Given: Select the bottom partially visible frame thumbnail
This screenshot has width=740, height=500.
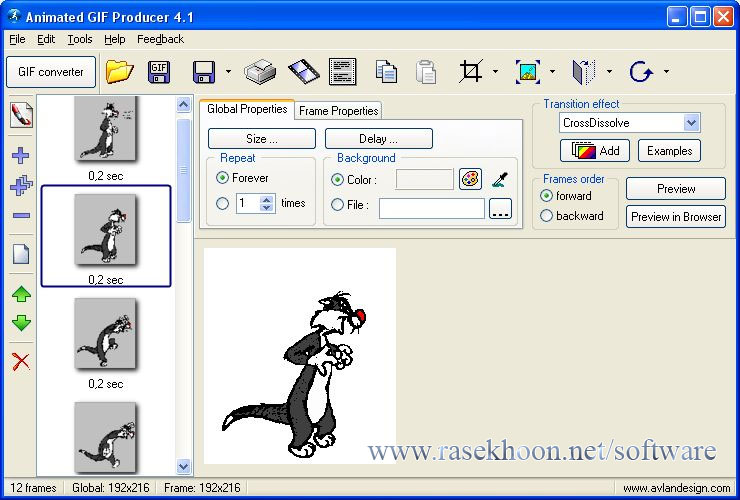Looking at the screenshot, I should point(105,437).
